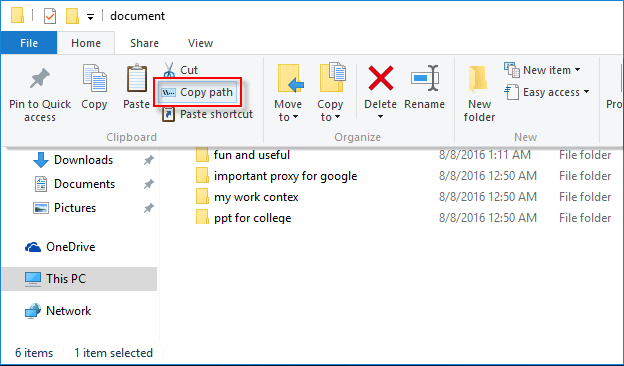Viewport: 624px width, 366px height.
Task: Select This PC in navigation pane
Action: coord(79,279)
